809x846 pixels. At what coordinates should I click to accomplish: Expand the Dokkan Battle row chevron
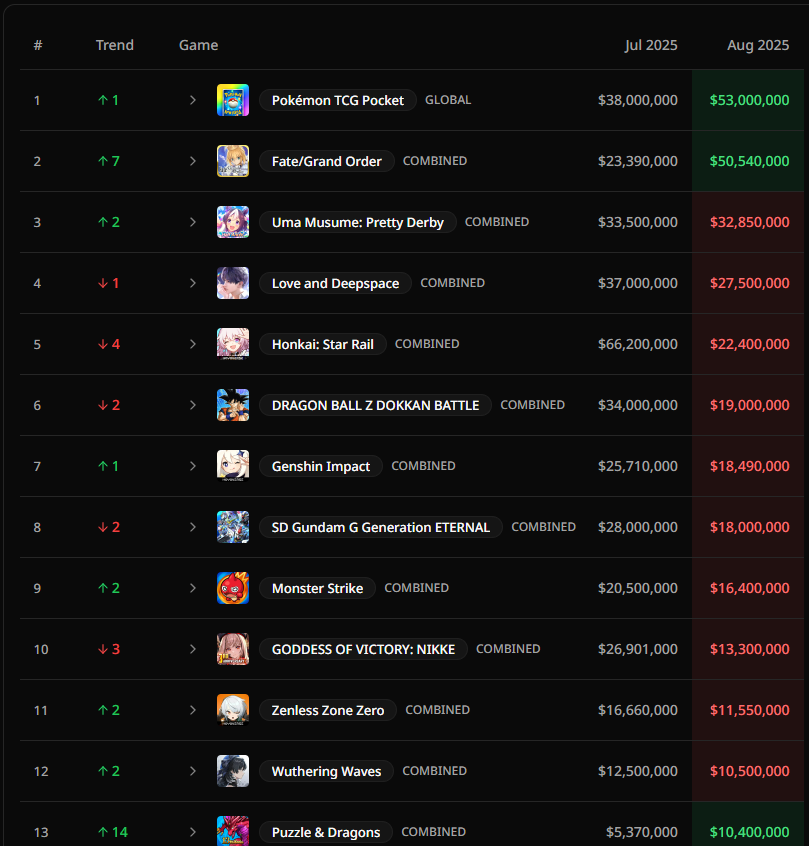(x=193, y=405)
